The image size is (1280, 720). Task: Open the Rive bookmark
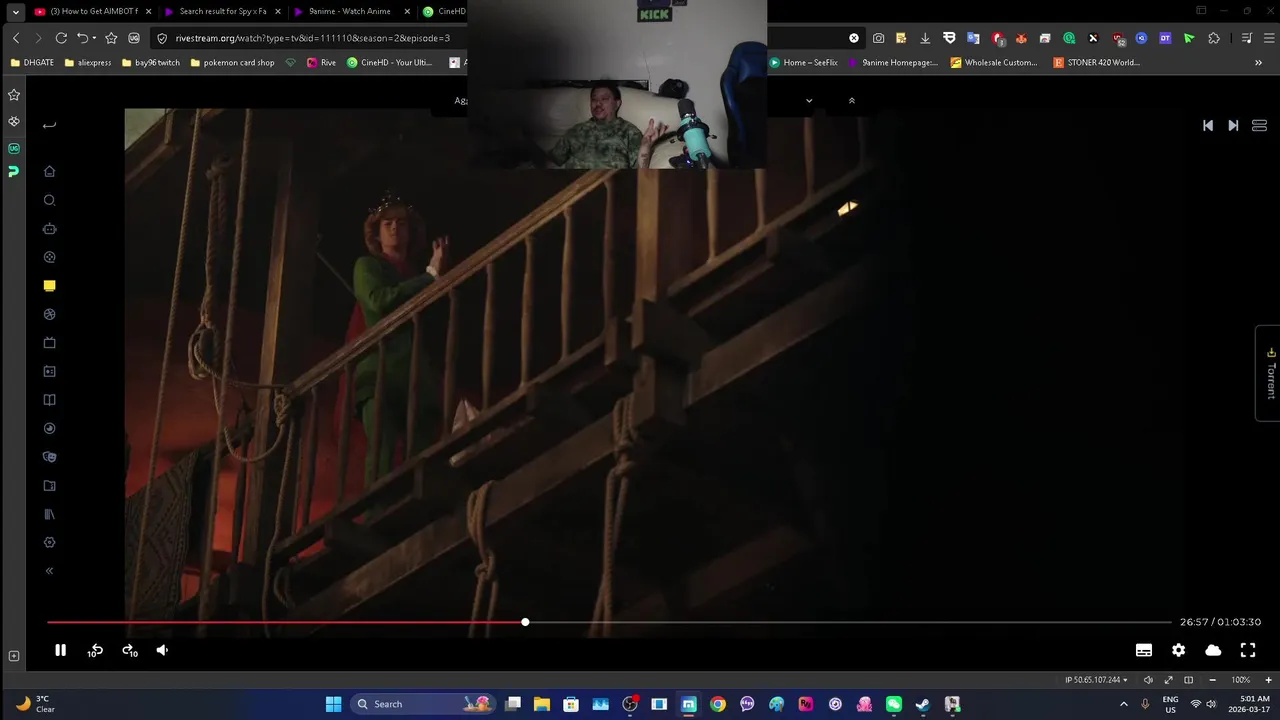321,62
